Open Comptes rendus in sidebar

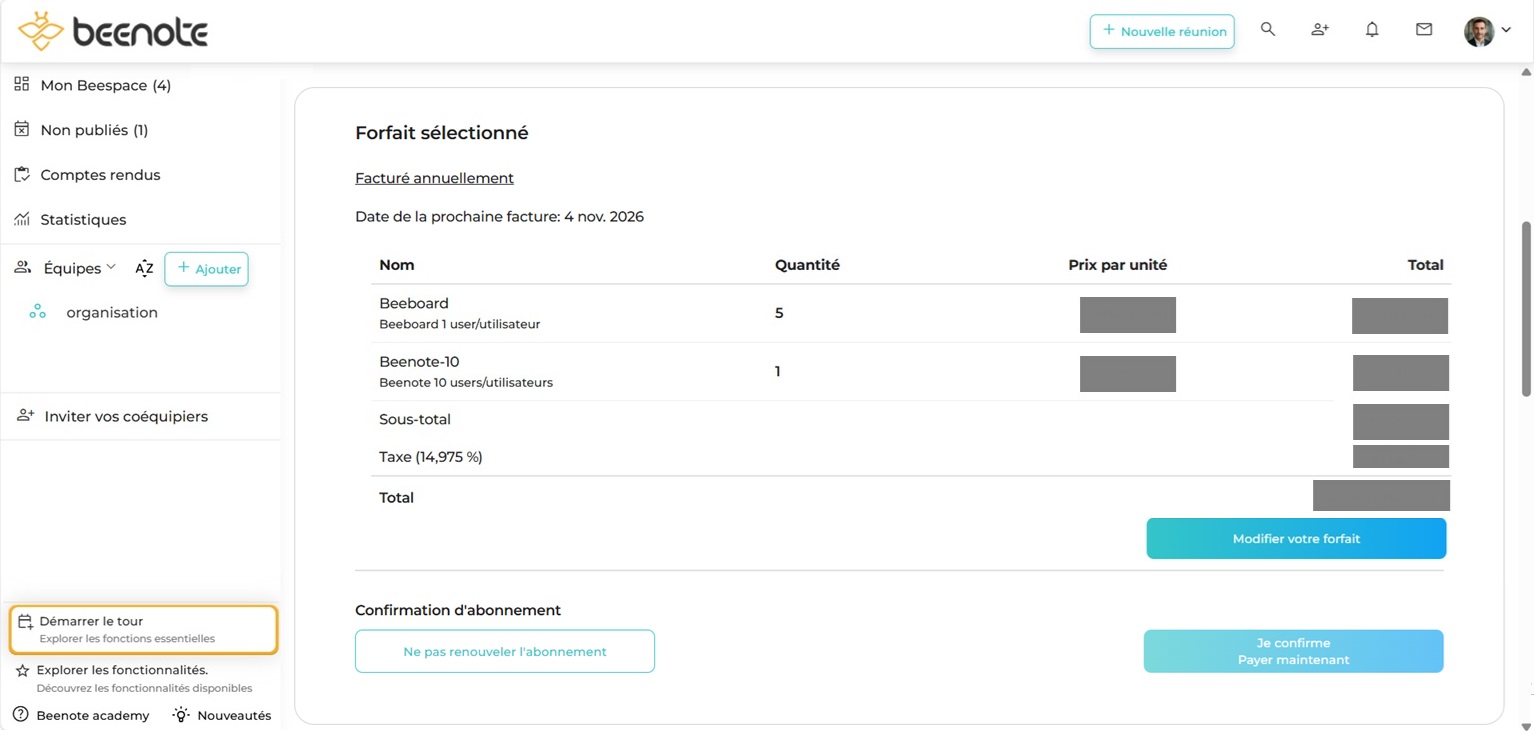tap(100, 175)
